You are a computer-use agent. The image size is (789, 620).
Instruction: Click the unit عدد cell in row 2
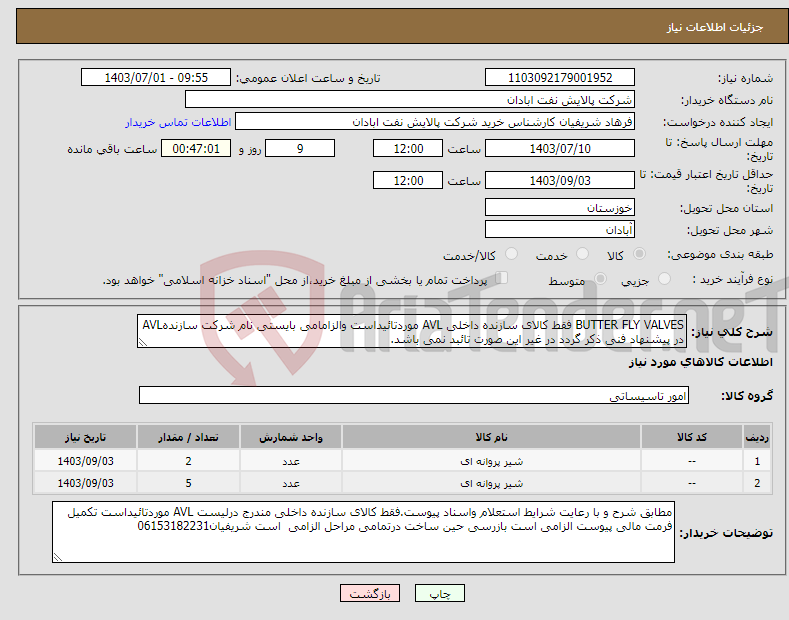click(x=291, y=483)
